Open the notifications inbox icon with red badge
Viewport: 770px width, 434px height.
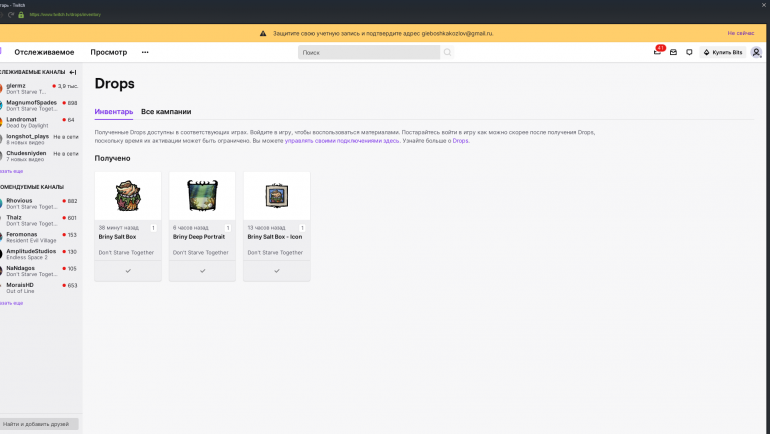pyautogui.click(x=657, y=52)
